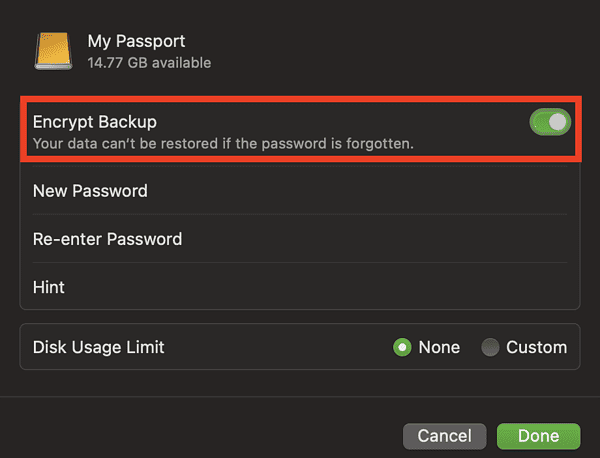Click the Hint label text

[49, 287]
